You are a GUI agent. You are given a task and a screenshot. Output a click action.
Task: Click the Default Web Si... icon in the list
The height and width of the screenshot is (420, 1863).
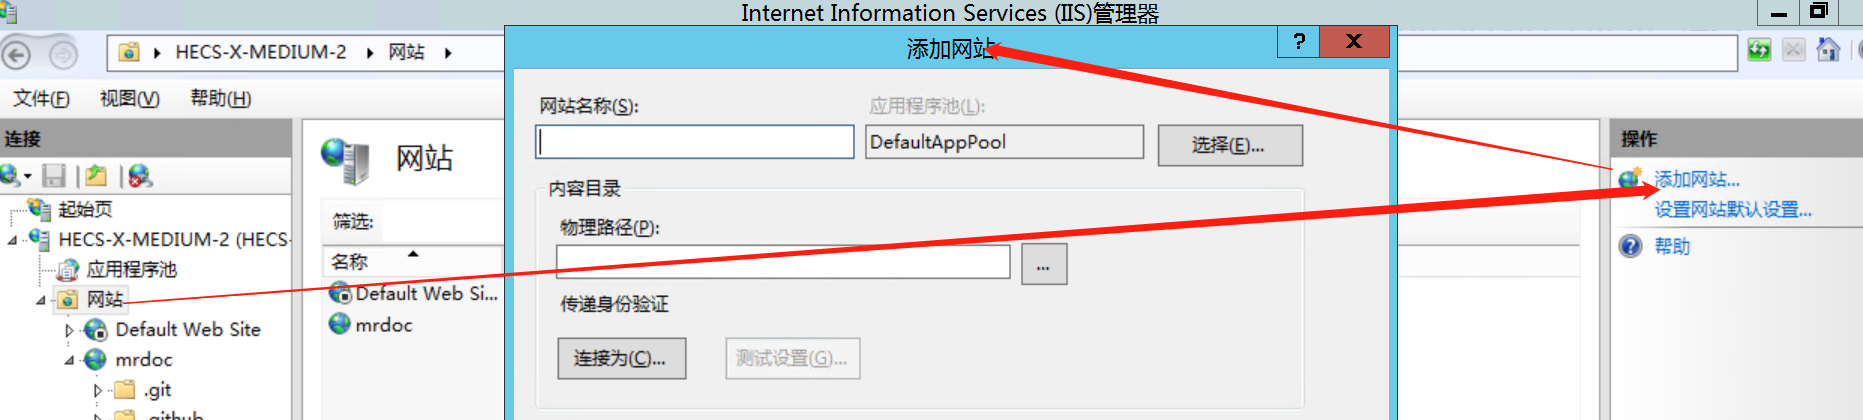pos(340,293)
